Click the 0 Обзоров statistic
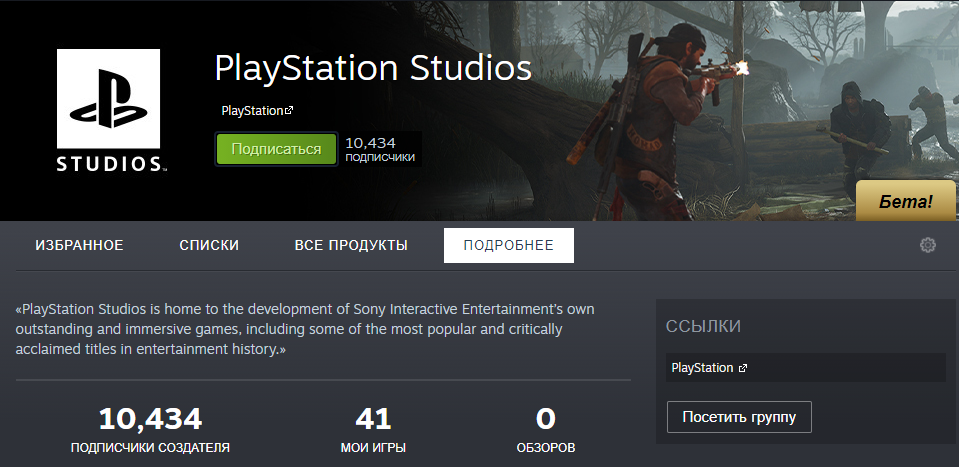959x467 pixels. coord(546,432)
